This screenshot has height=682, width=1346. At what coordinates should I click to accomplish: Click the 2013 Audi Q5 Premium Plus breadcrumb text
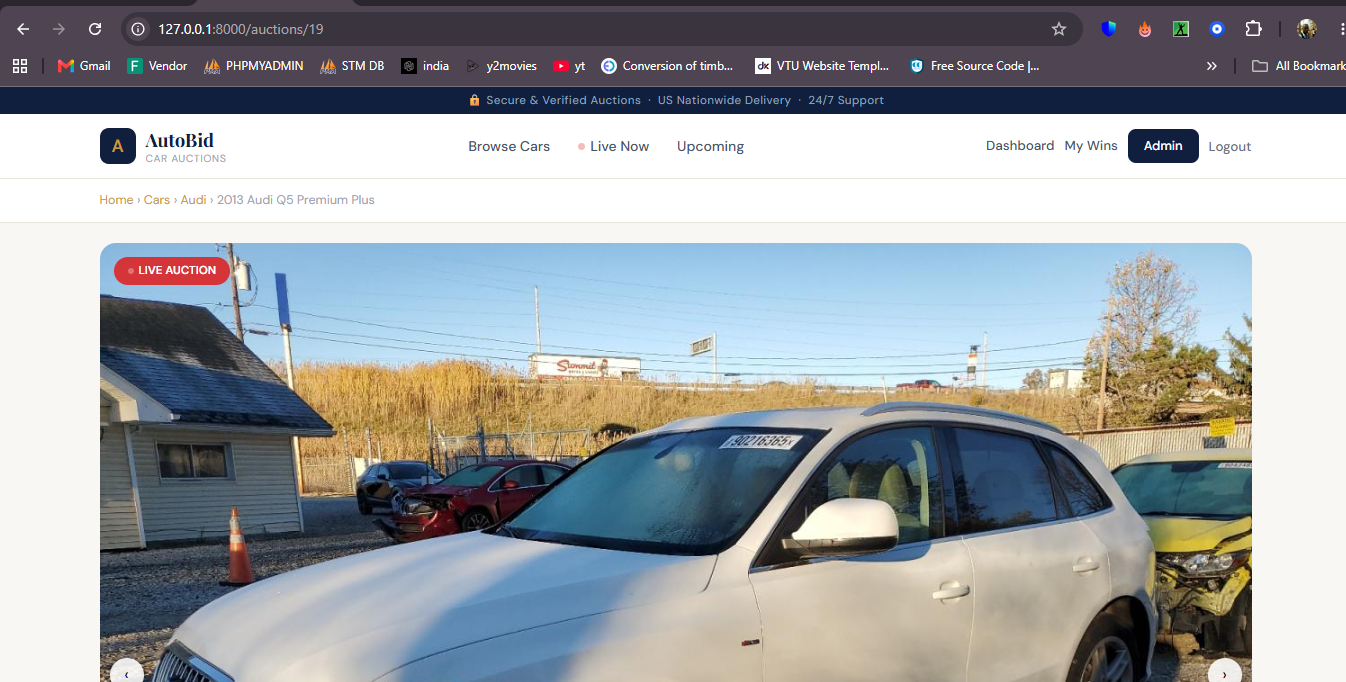[296, 200]
